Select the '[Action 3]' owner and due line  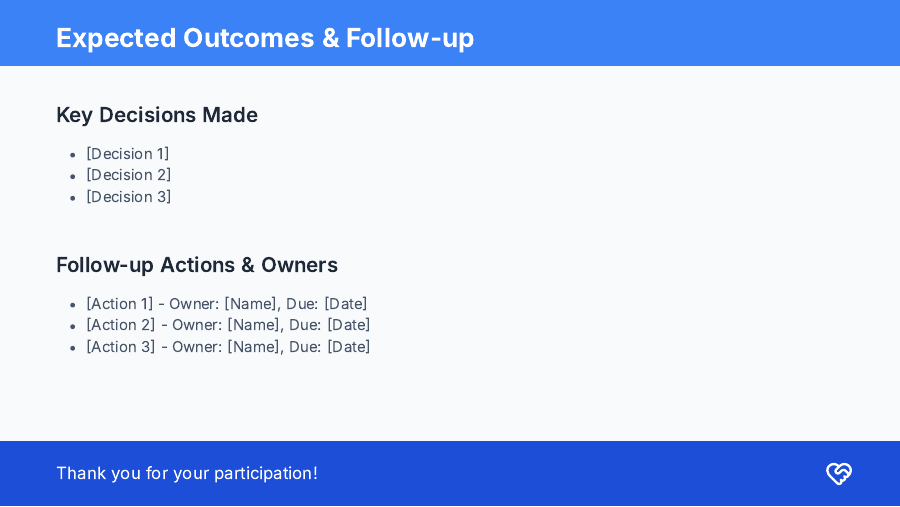point(228,347)
